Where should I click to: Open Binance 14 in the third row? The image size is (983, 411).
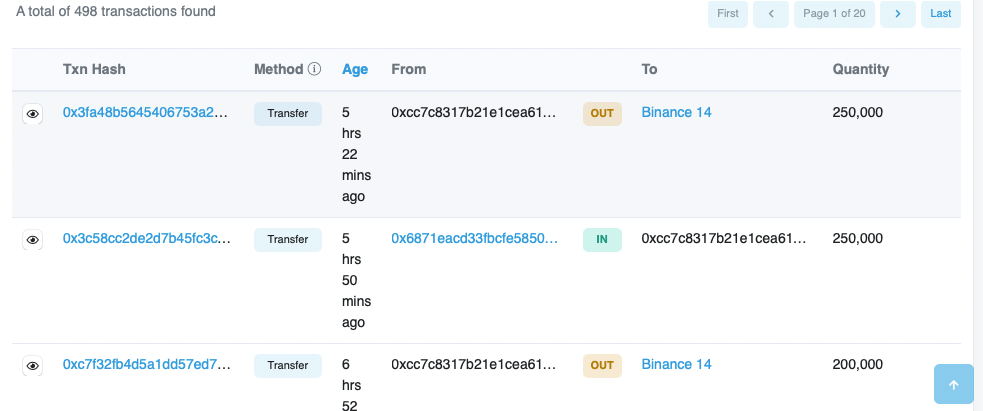pos(676,364)
